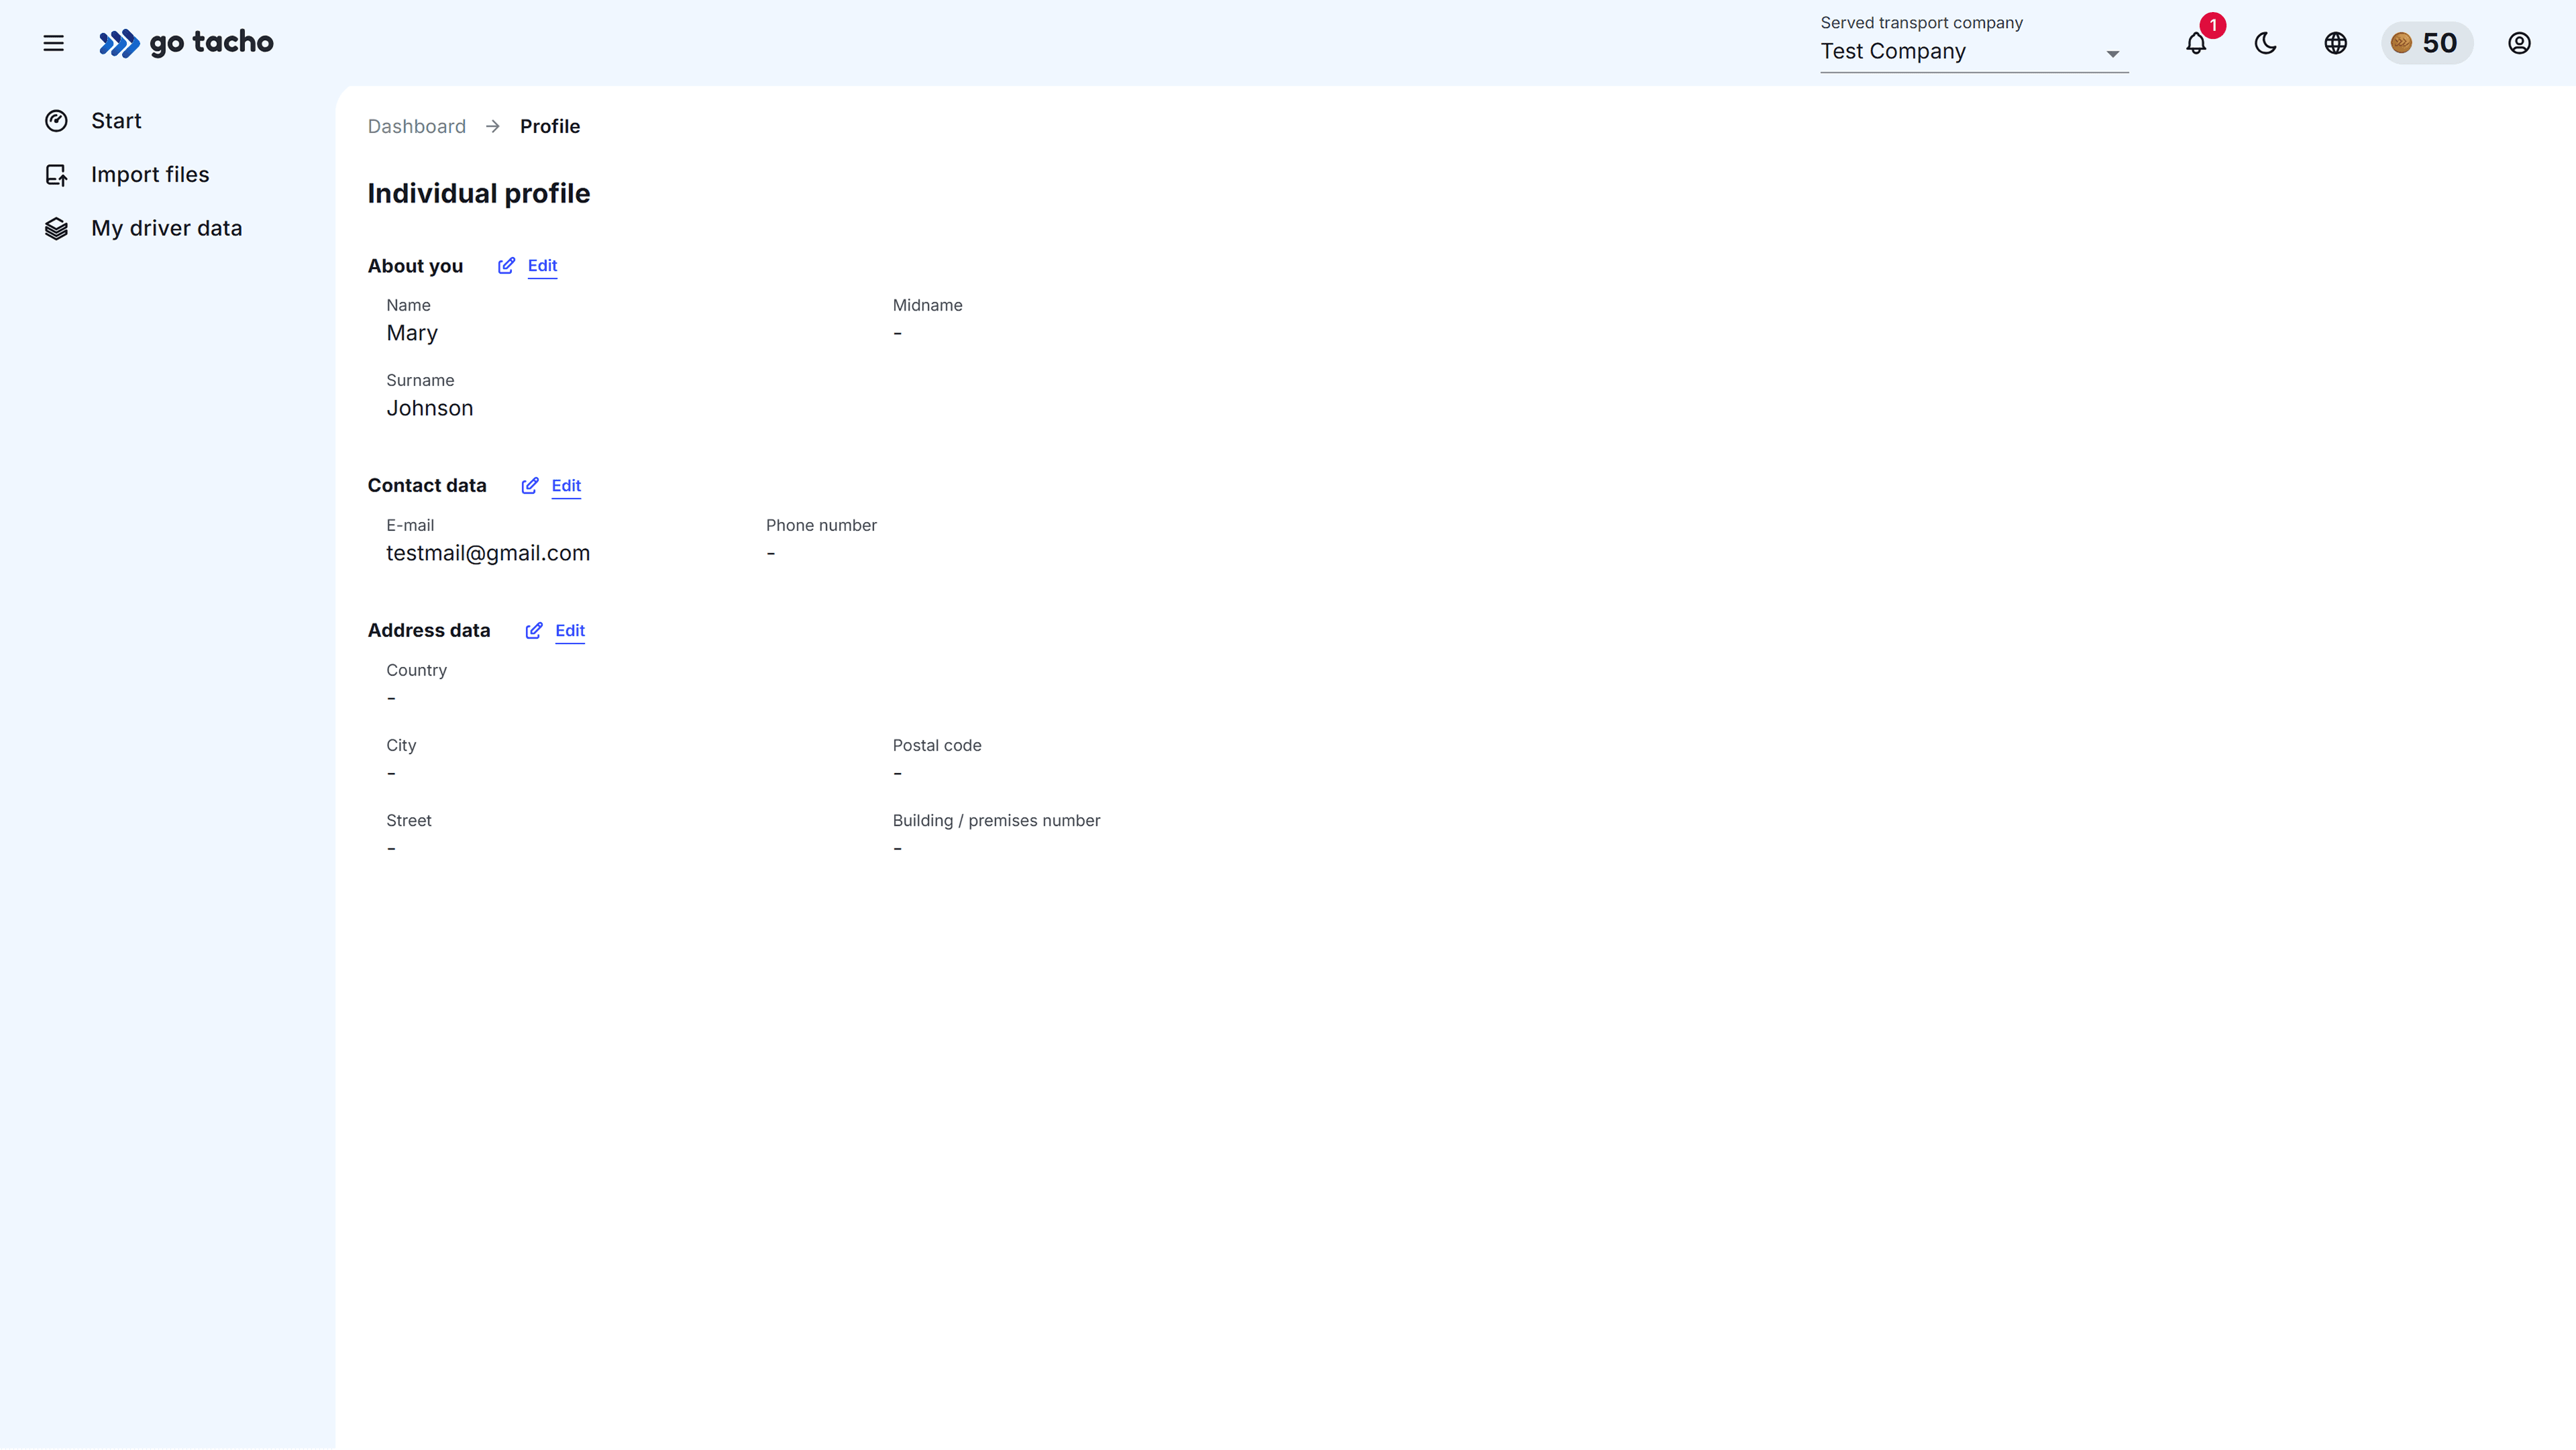2576x1450 pixels.
Task: Select the surname value Johnson
Action: click(430, 408)
